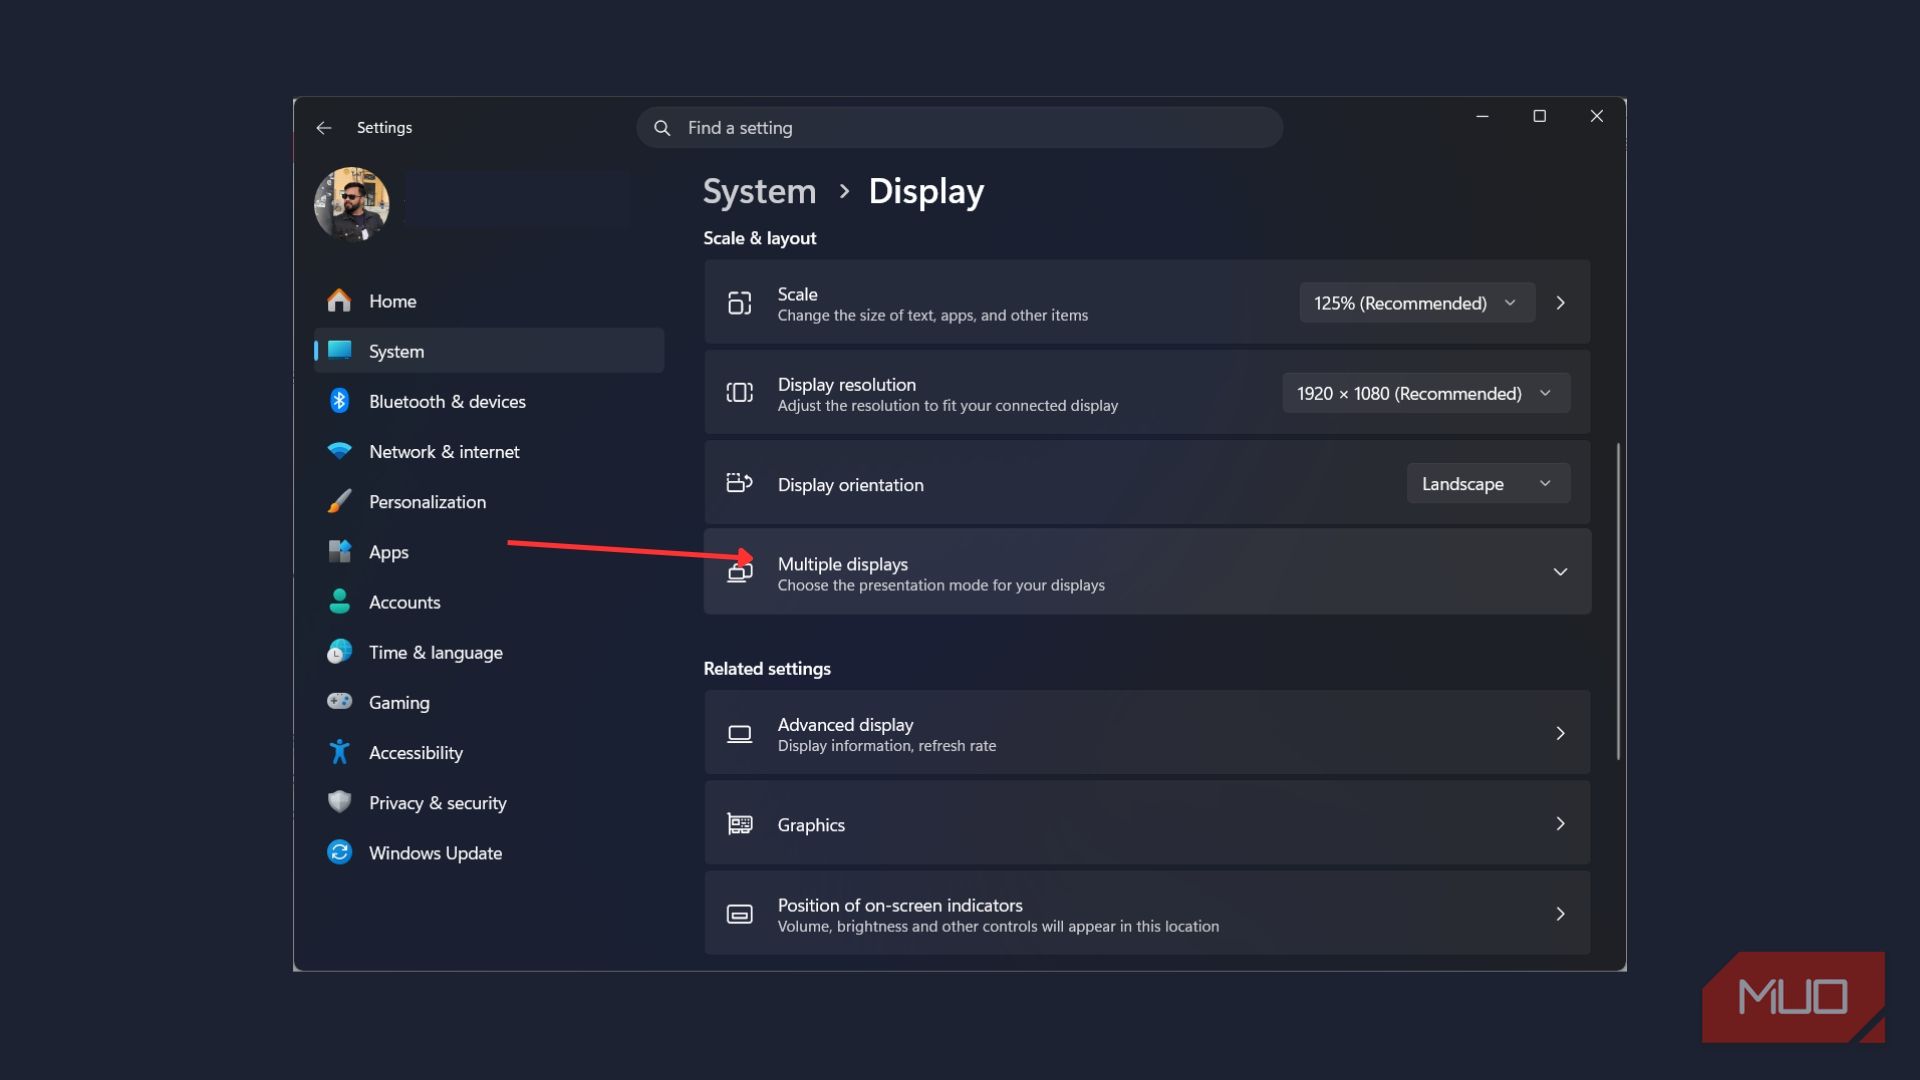Viewport: 1920px width, 1080px height.
Task: Click the Accessibility figure icon
Action: [x=339, y=752]
